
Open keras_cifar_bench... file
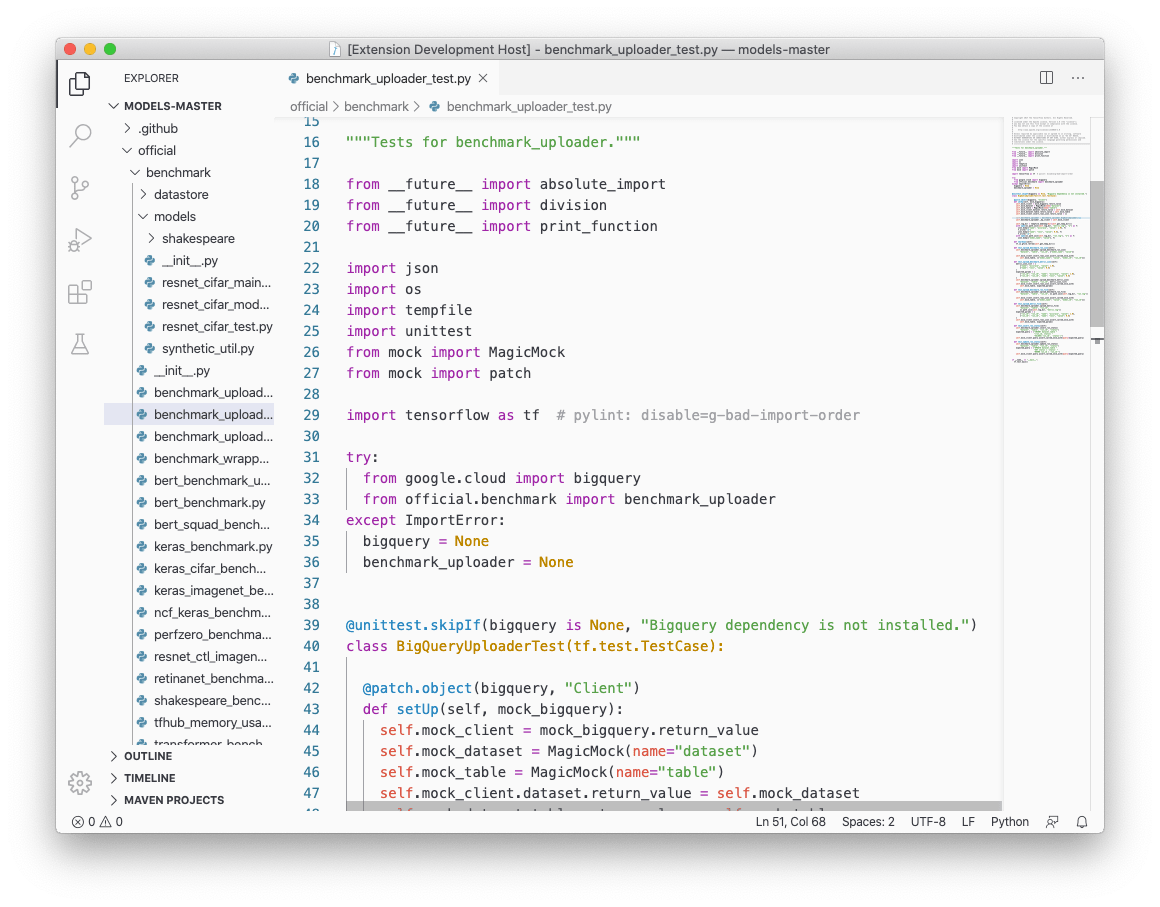pyautogui.click(x=189, y=568)
